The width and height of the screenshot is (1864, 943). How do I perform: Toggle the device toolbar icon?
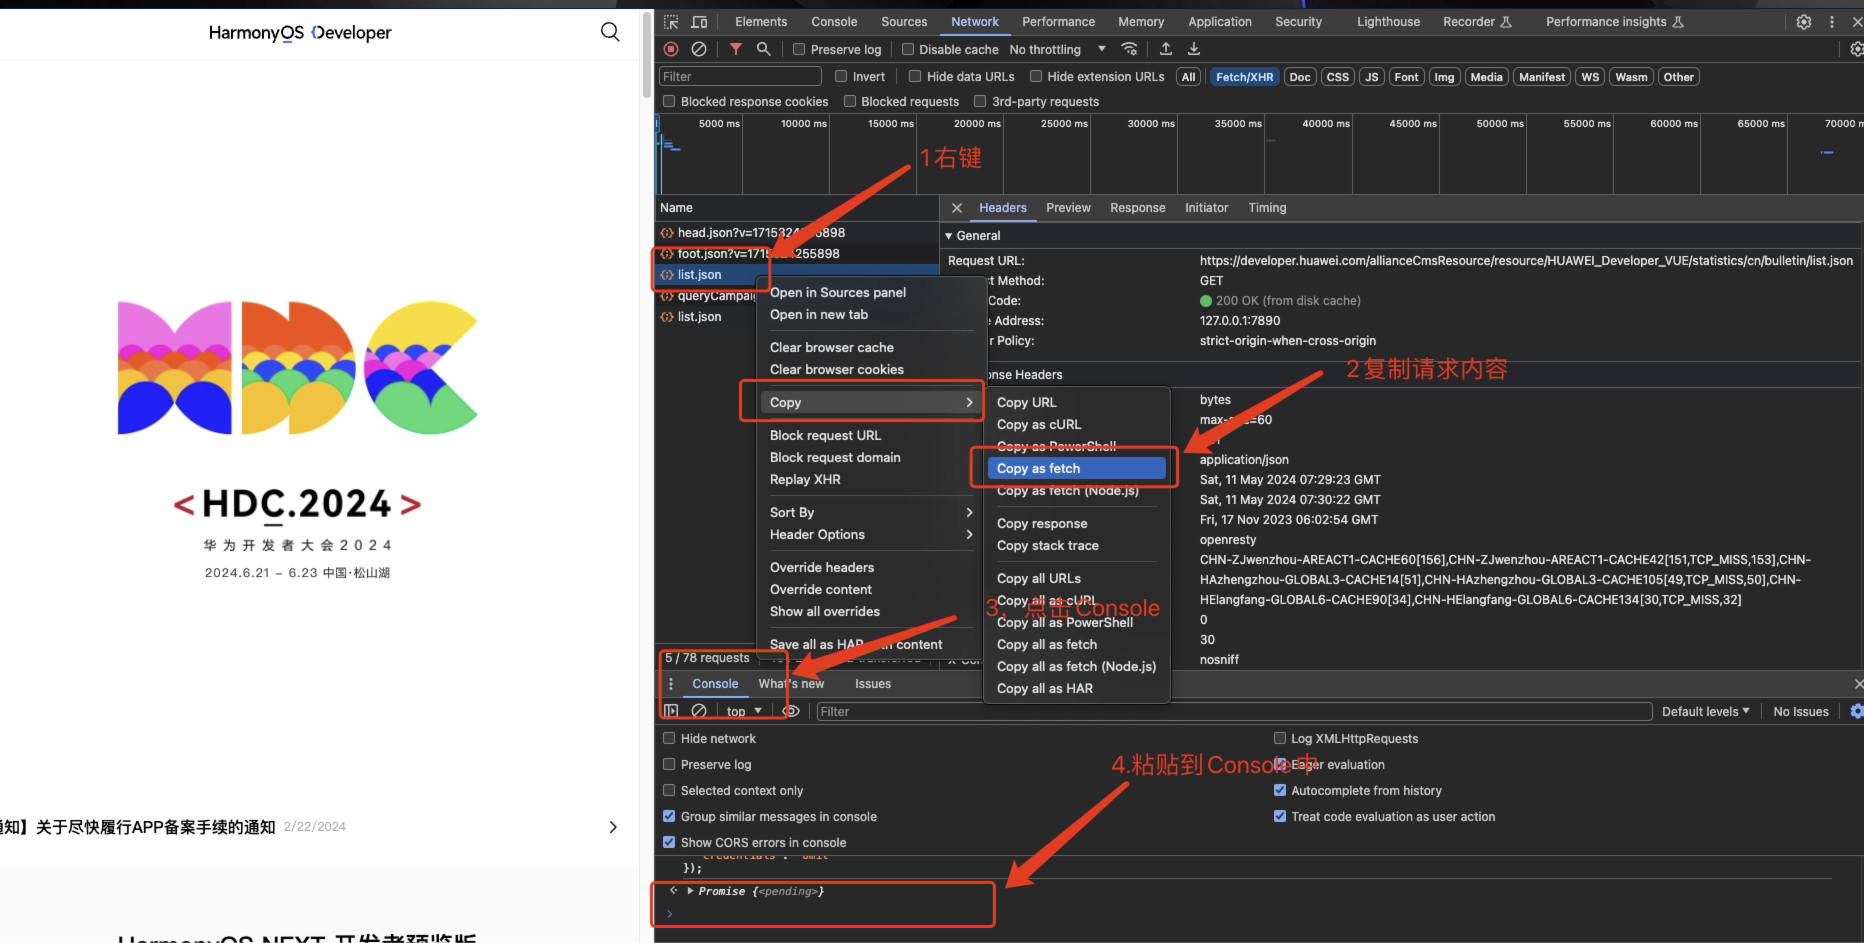point(700,22)
